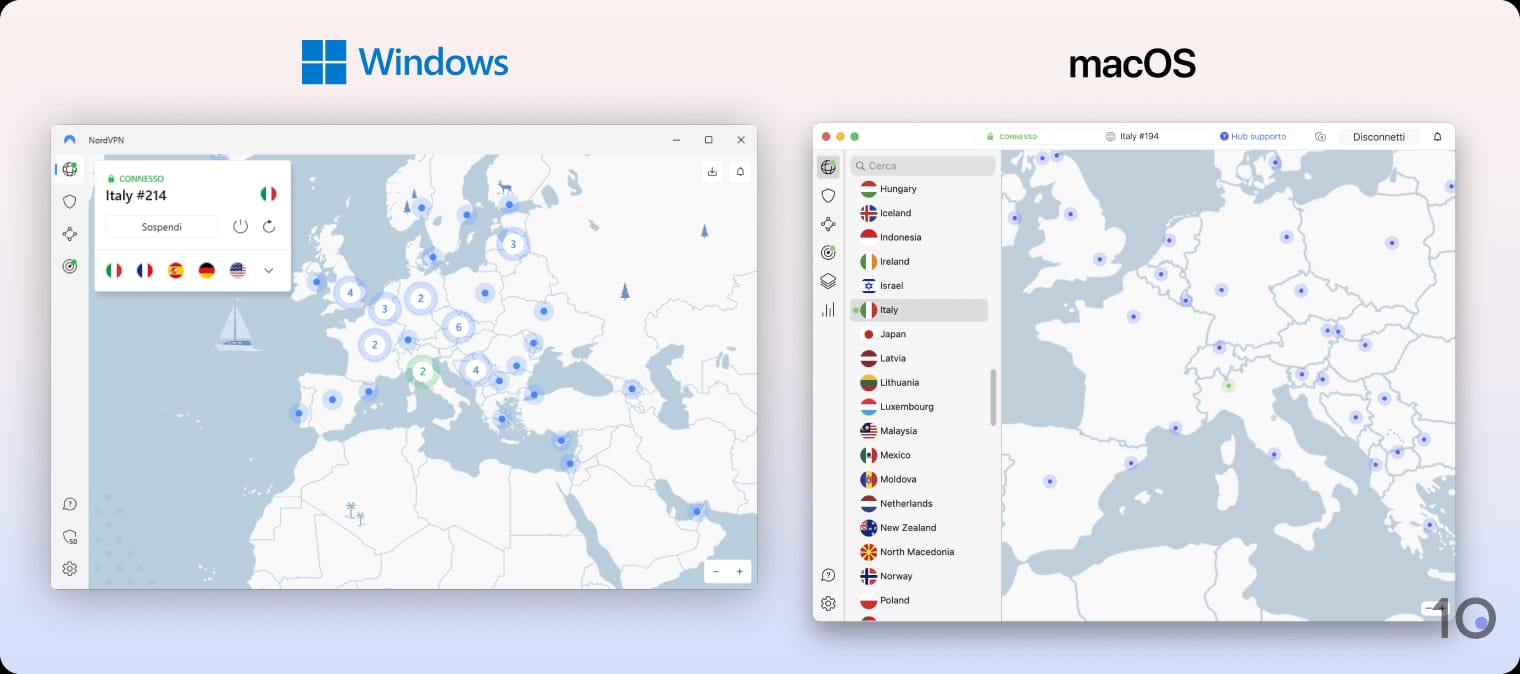Select the Spain flag quick-connect shortcut

[176, 270]
